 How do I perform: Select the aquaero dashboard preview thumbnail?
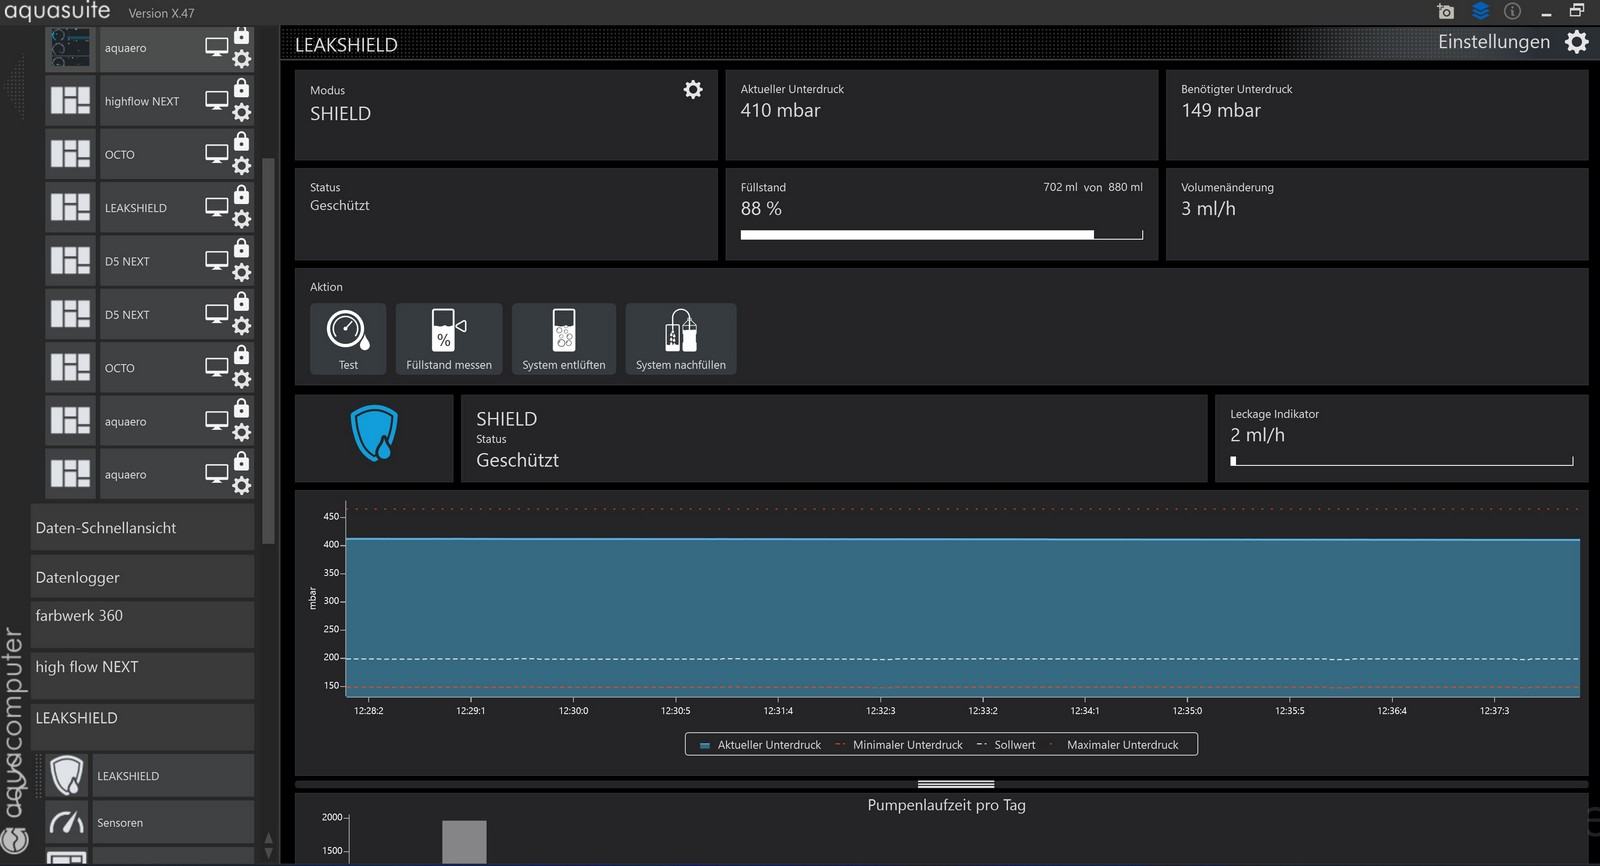click(70, 48)
